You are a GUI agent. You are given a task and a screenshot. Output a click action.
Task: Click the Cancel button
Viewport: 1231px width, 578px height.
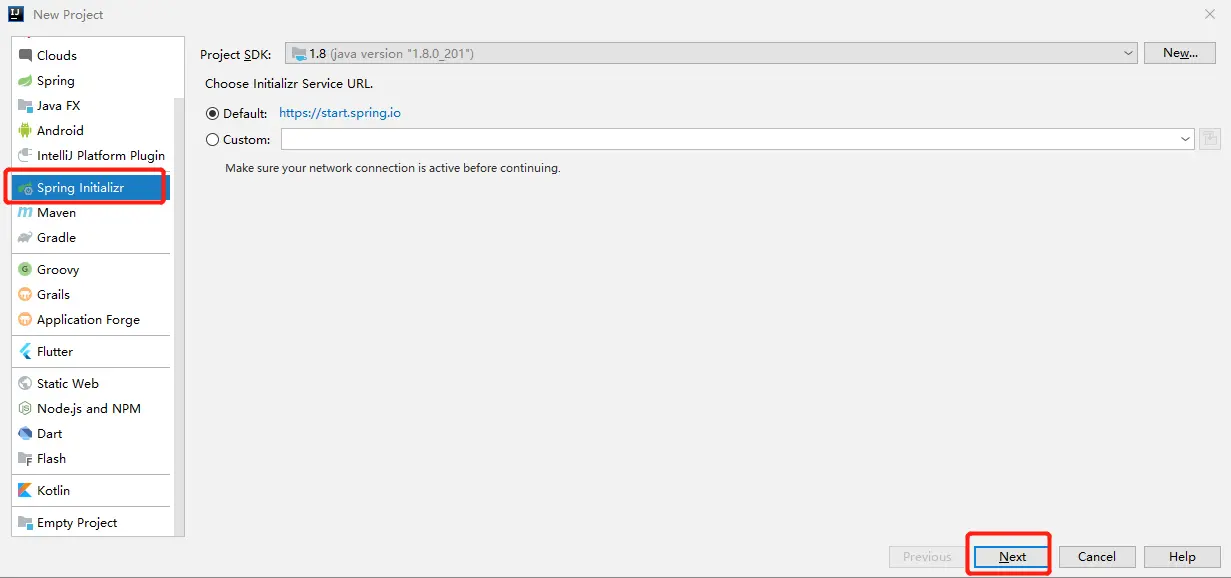pos(1097,557)
